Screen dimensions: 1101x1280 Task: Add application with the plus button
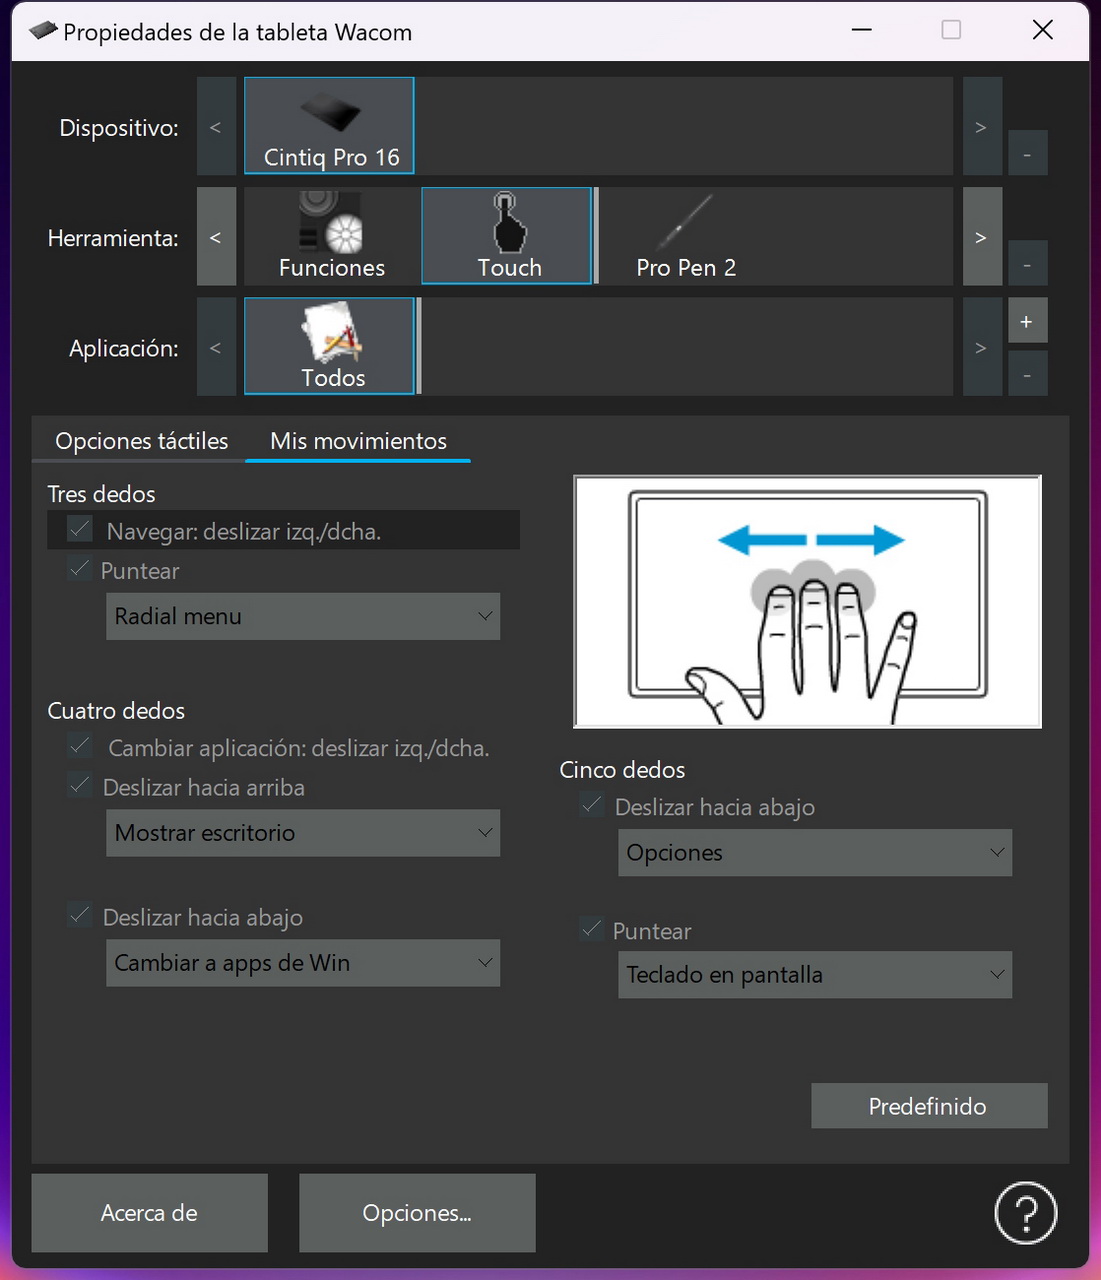coord(1027,321)
